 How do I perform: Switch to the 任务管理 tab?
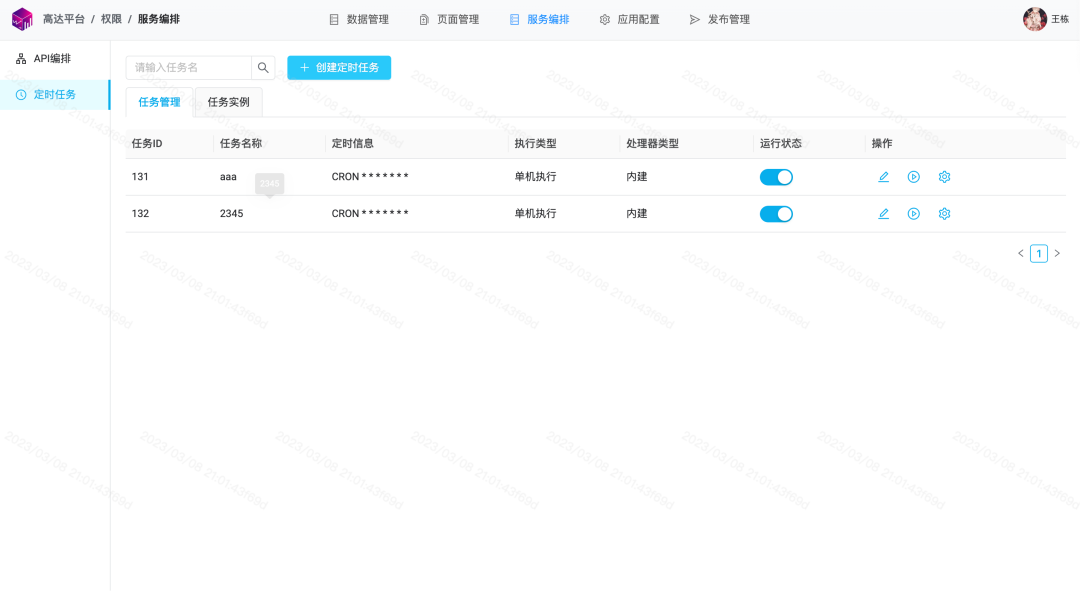(159, 102)
